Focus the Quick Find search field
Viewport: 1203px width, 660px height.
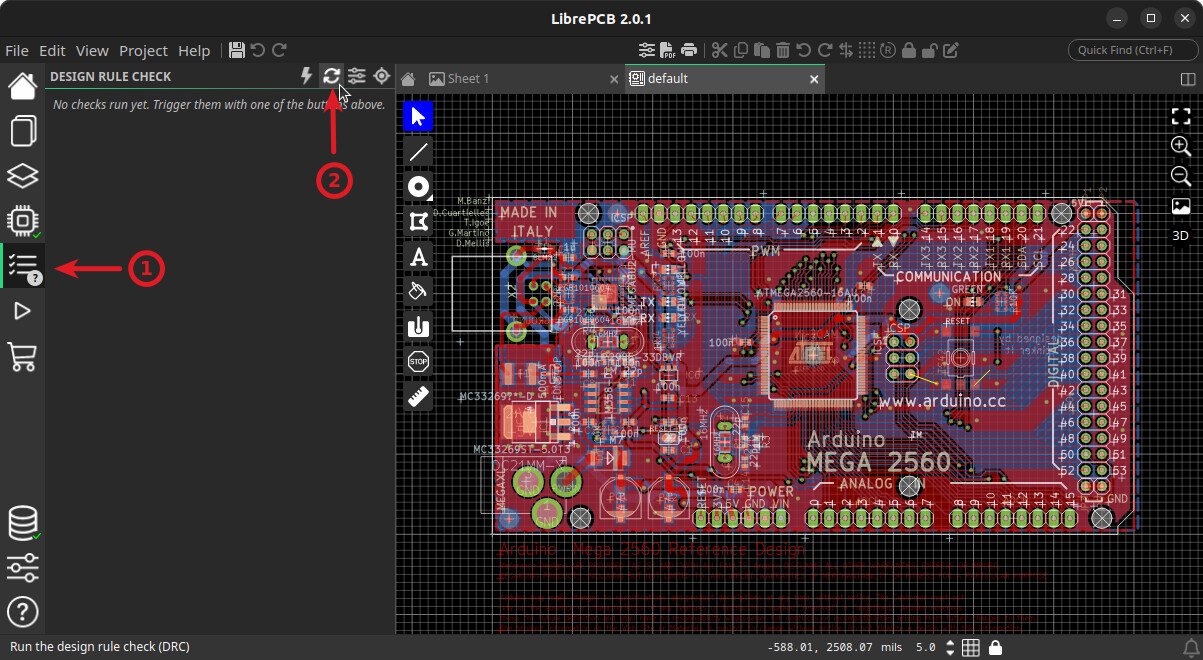(x=1131, y=50)
